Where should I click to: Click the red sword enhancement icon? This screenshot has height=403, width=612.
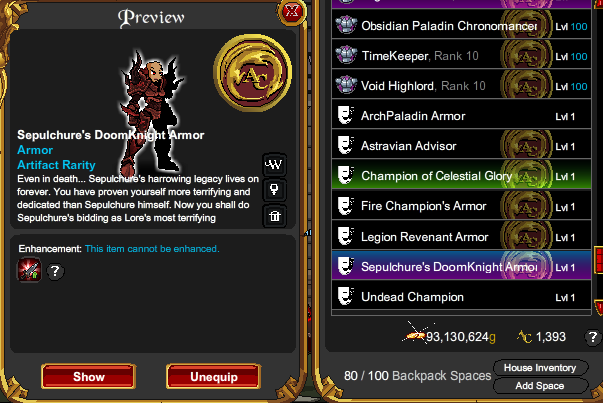[29, 270]
